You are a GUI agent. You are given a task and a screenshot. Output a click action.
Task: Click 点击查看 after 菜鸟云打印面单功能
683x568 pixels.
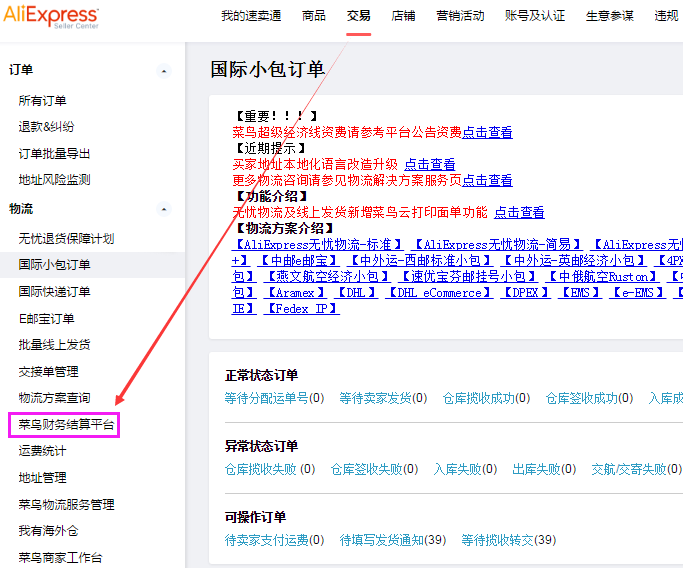point(519,212)
